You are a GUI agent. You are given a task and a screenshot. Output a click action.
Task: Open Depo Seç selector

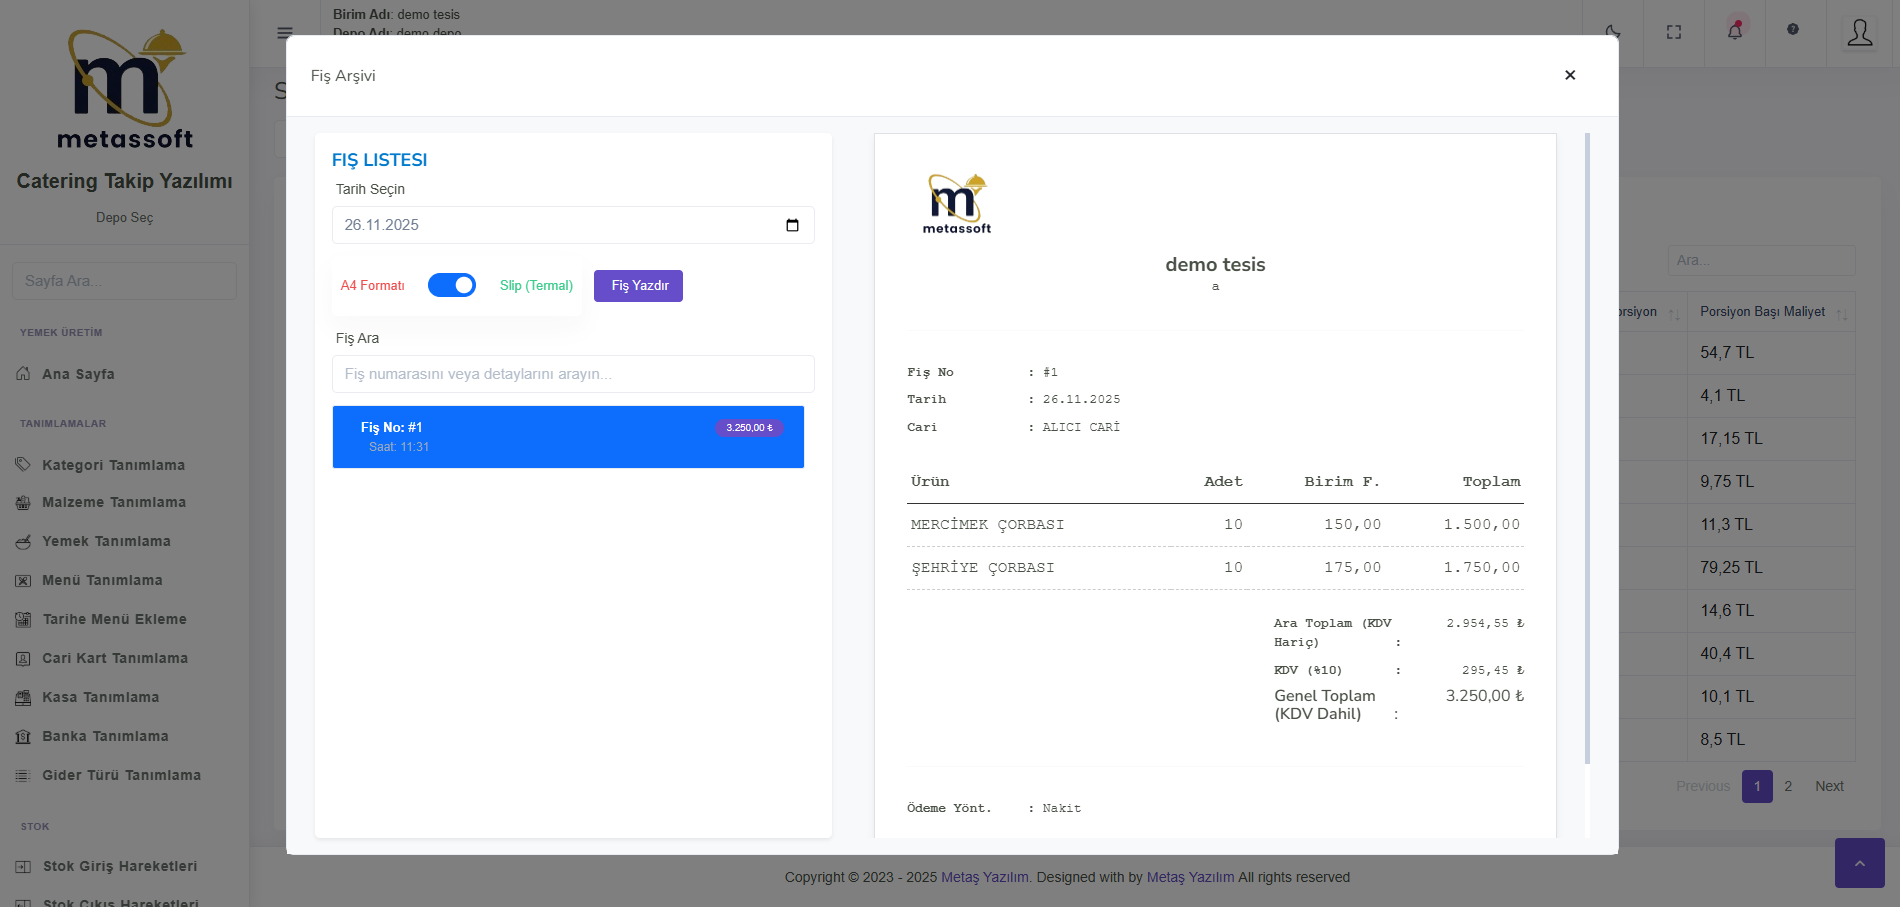124,218
